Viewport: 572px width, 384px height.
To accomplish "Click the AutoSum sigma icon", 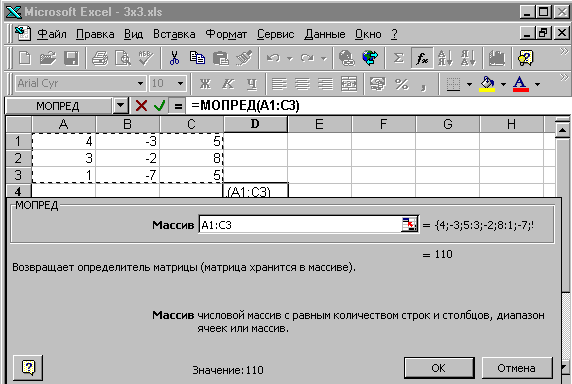I will 398,58.
